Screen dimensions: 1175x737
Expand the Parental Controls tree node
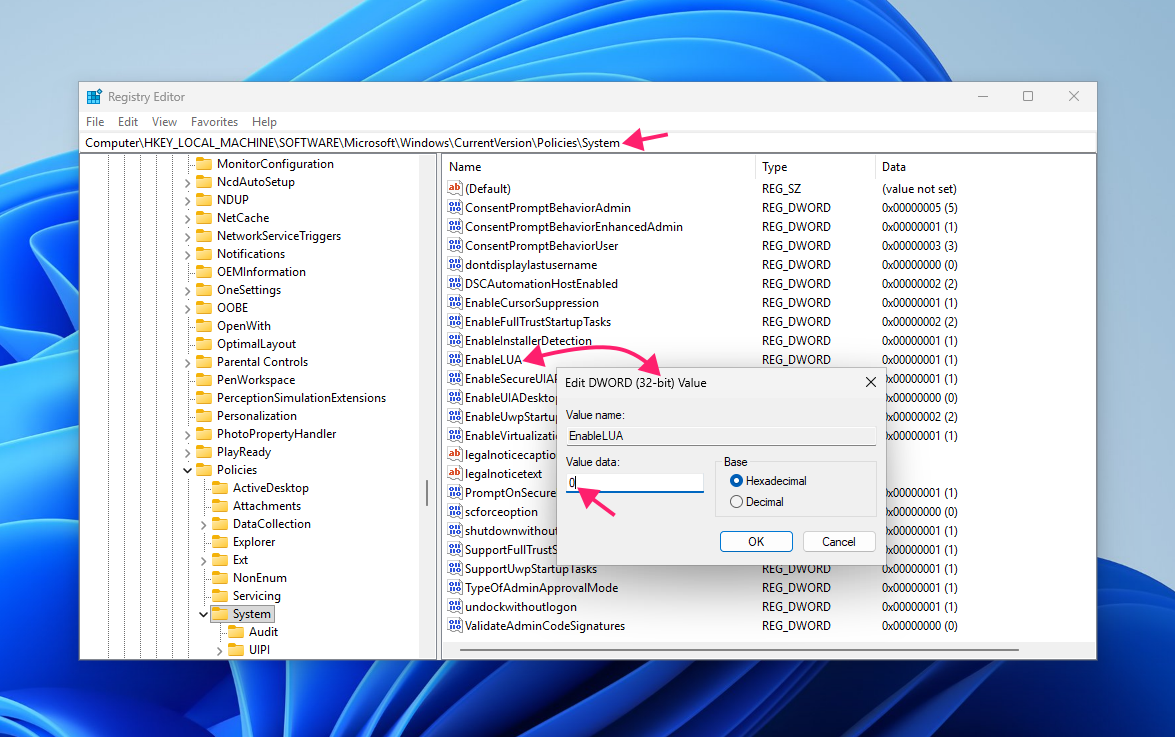187,363
